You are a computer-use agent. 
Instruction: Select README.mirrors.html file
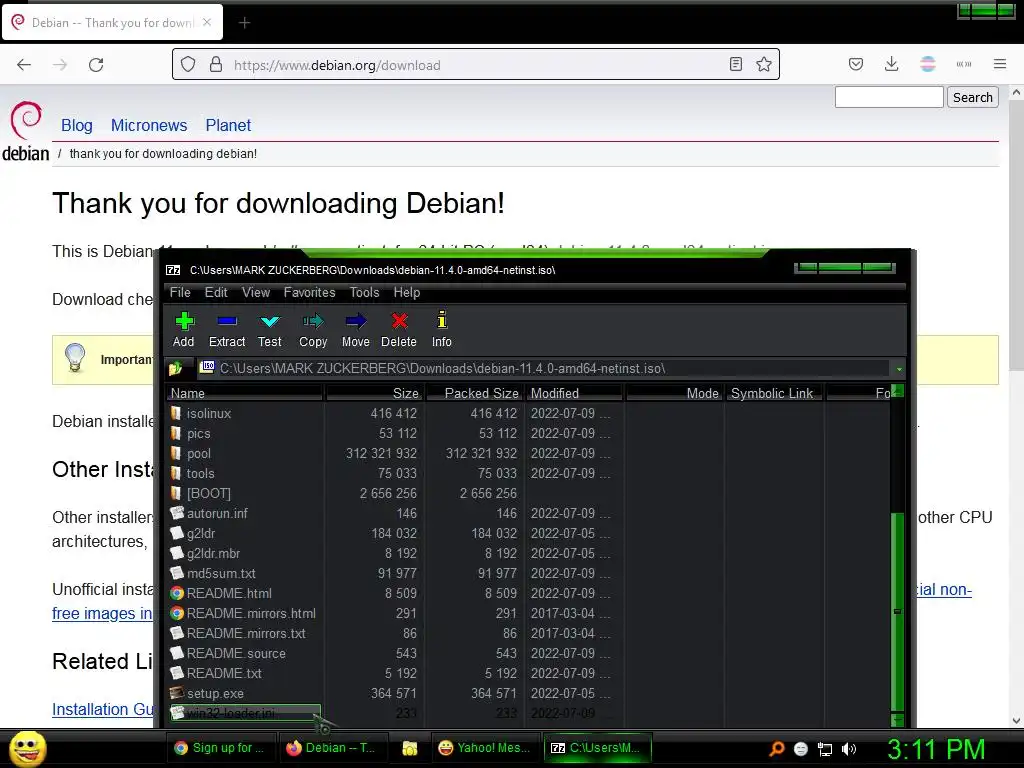click(251, 613)
